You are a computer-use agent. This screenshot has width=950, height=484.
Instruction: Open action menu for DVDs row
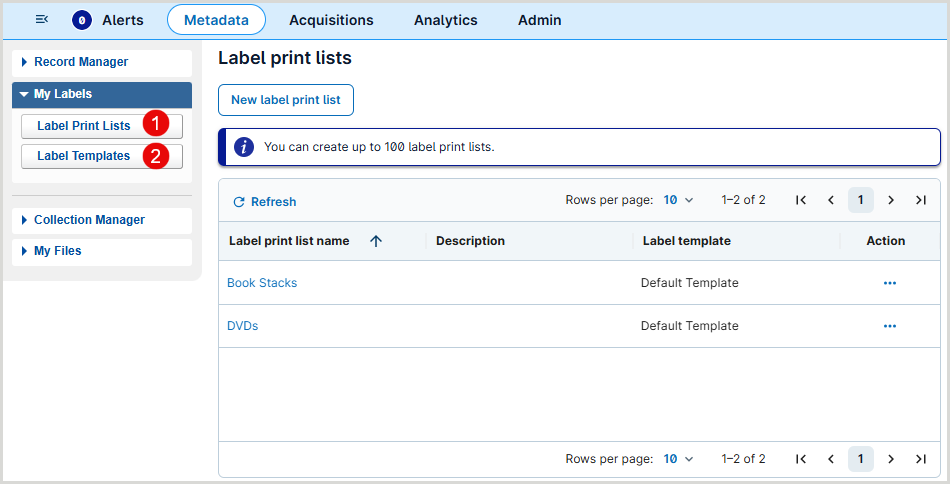[889, 326]
